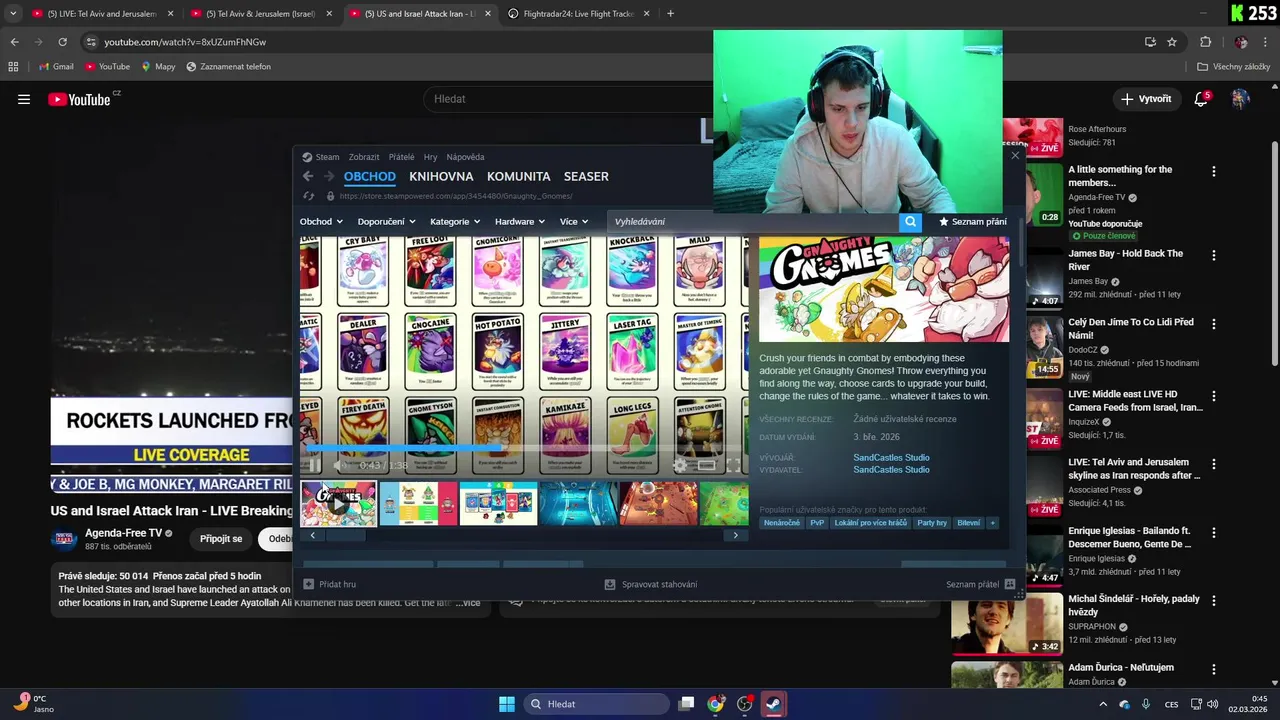Open the YouTube hamburger guide menu
The image size is (1280, 720).
click(x=24, y=99)
